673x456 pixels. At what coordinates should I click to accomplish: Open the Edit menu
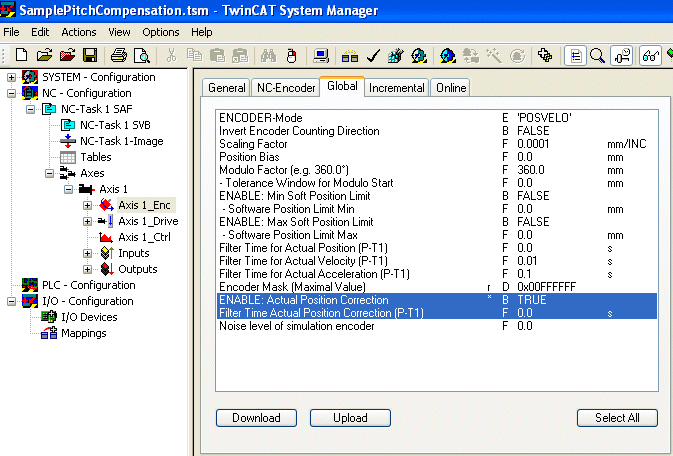pyautogui.click(x=40, y=32)
